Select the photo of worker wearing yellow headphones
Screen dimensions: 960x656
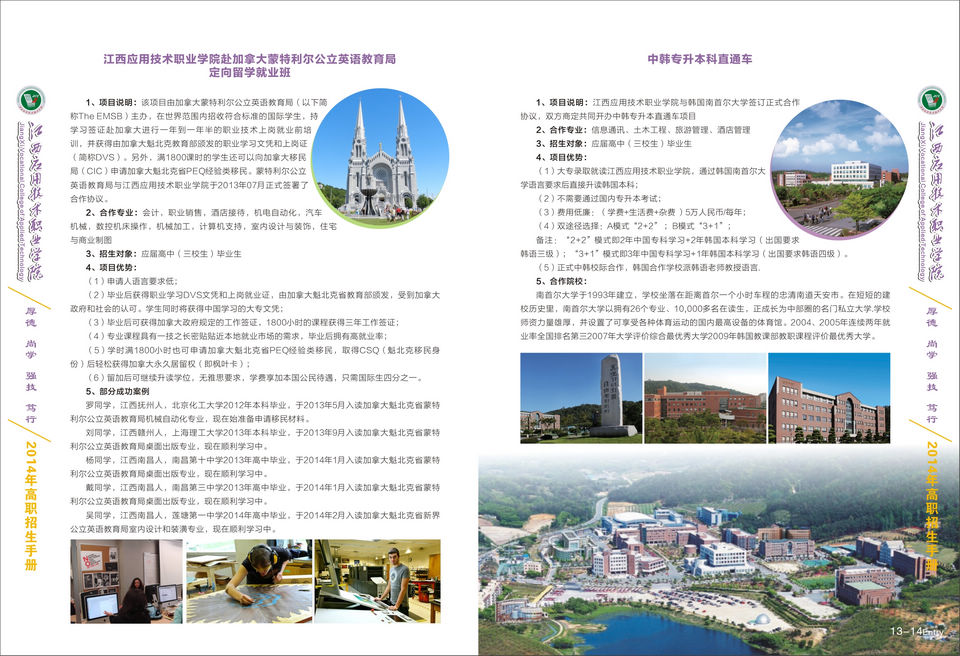pos(249,581)
